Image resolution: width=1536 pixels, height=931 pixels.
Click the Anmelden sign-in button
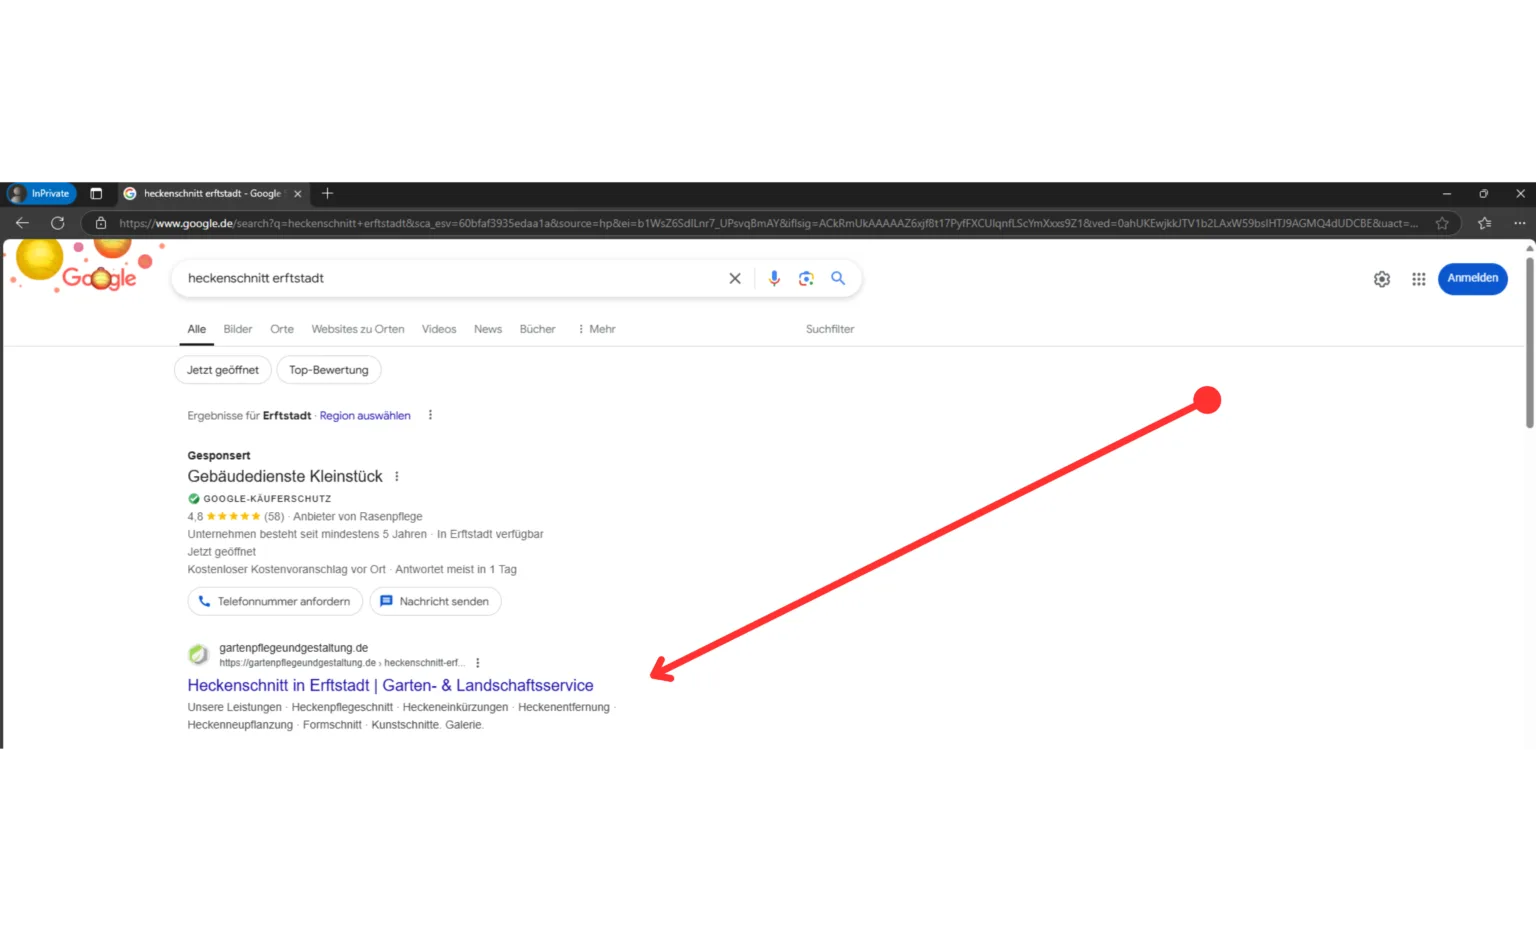[1472, 278]
